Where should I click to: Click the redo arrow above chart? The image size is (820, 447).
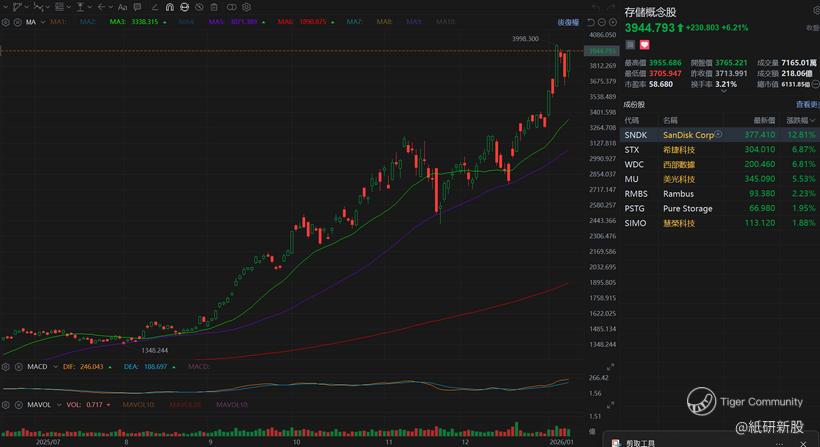point(611,7)
